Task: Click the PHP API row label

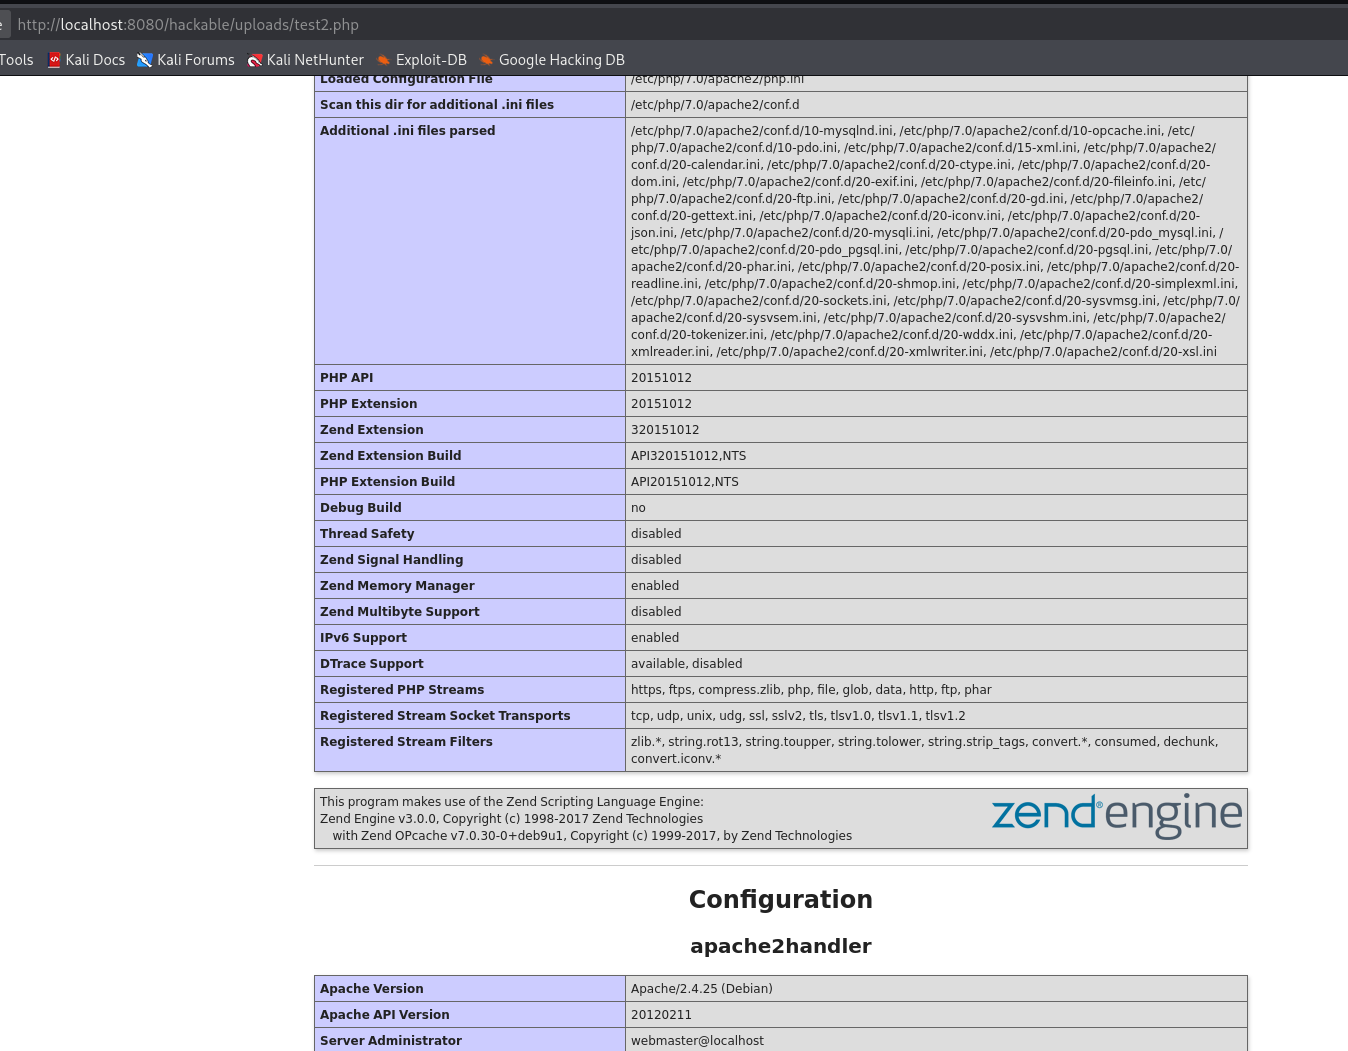Action: pos(346,378)
